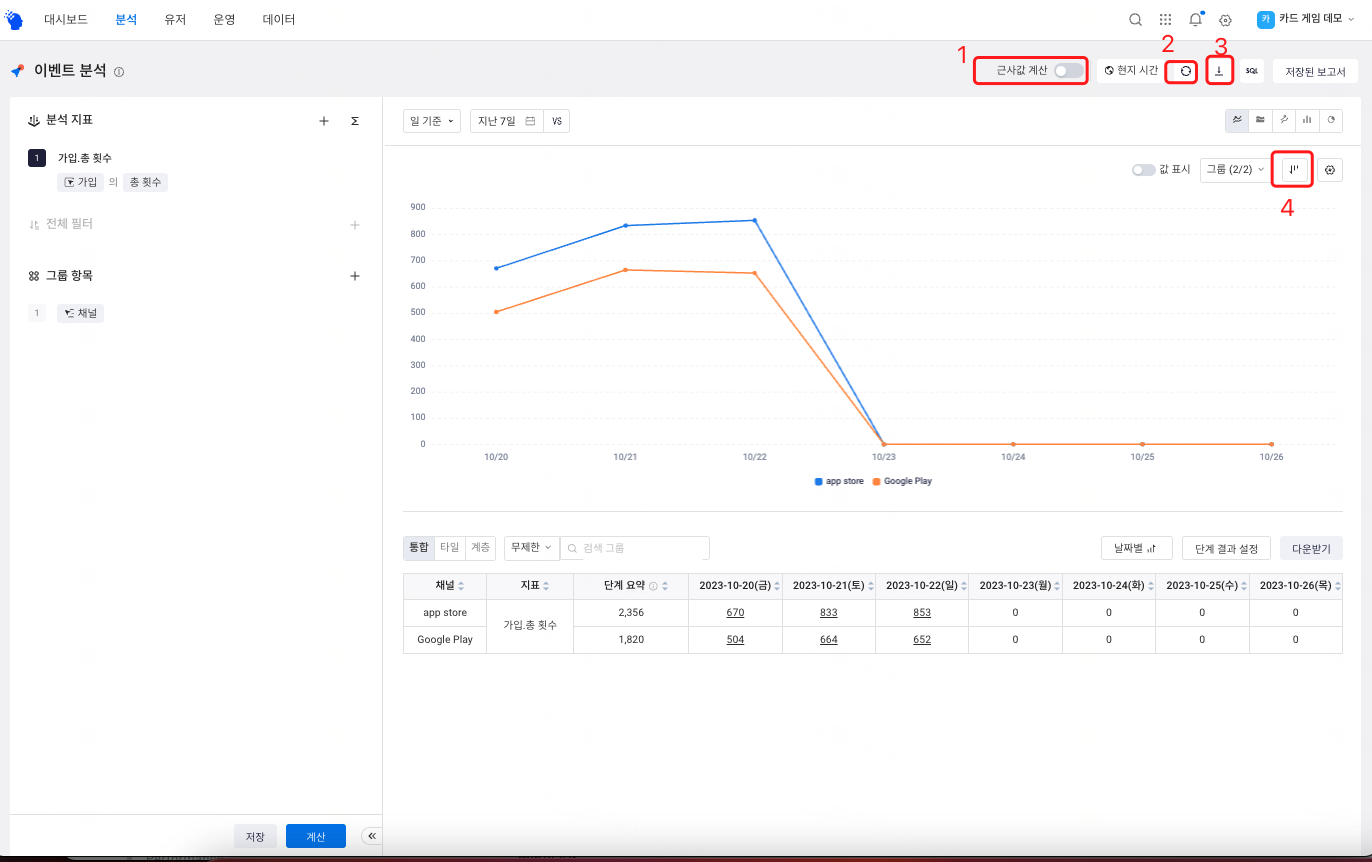Click the 계산 button
The image size is (1372, 862).
[315, 836]
